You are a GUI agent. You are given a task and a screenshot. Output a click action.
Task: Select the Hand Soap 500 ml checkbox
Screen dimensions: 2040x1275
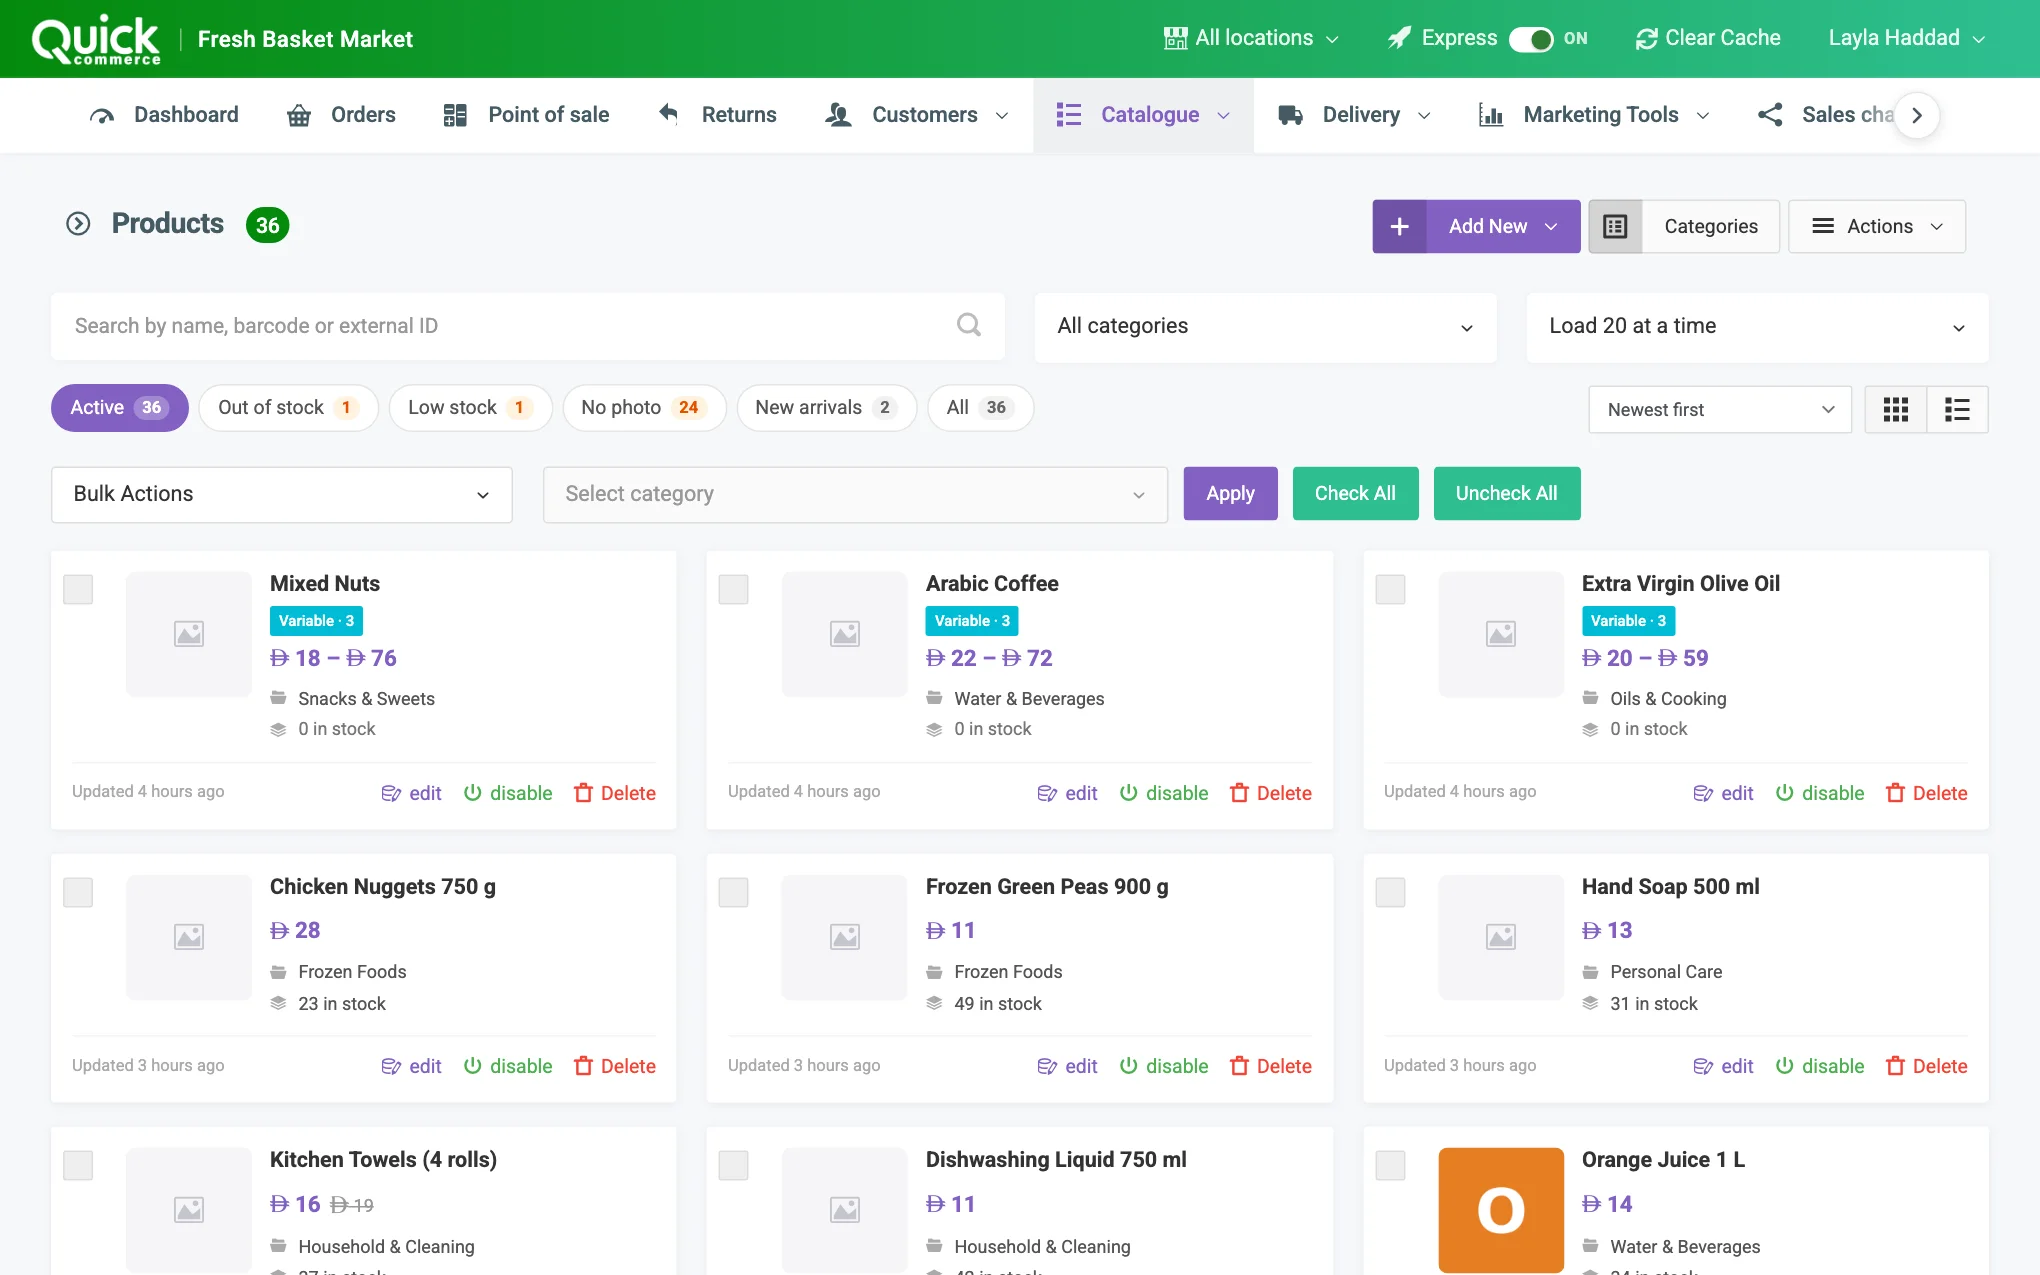point(1390,892)
